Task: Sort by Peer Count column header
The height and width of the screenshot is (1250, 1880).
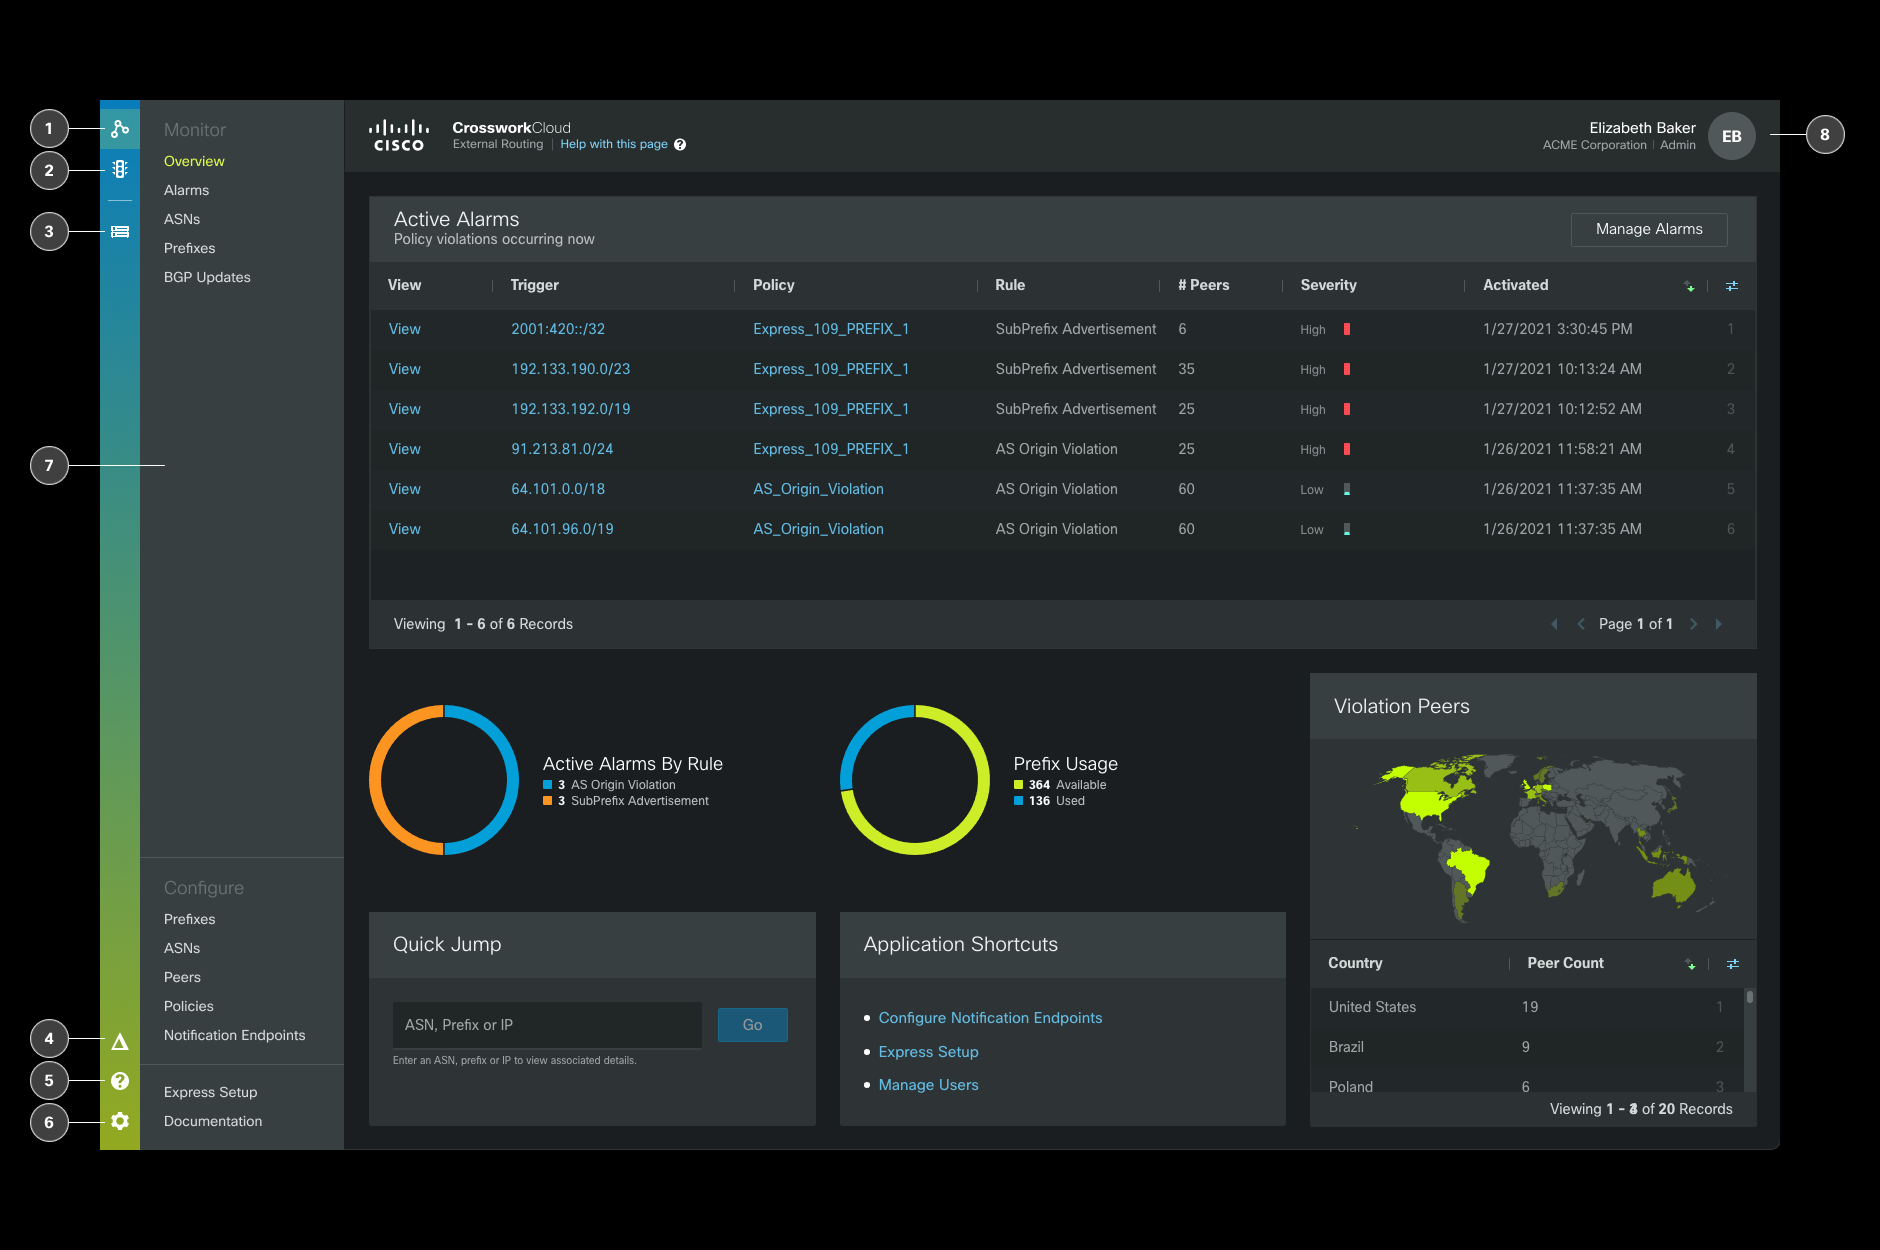Action: pos(1566,963)
